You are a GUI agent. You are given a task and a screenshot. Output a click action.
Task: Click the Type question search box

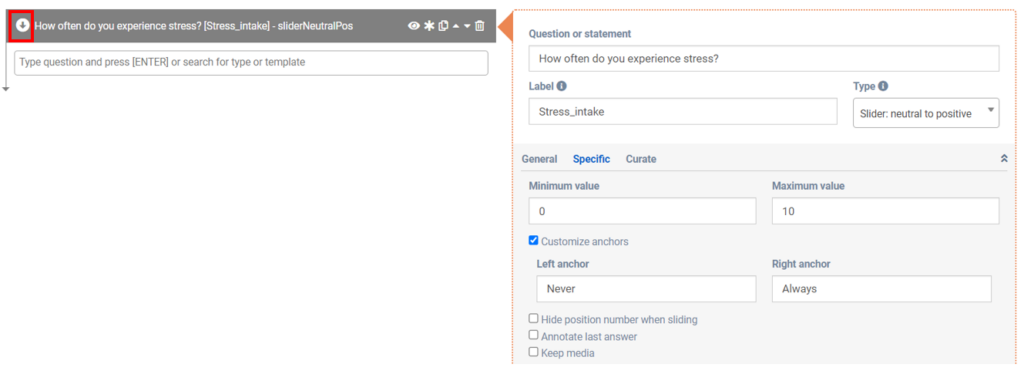(251, 63)
